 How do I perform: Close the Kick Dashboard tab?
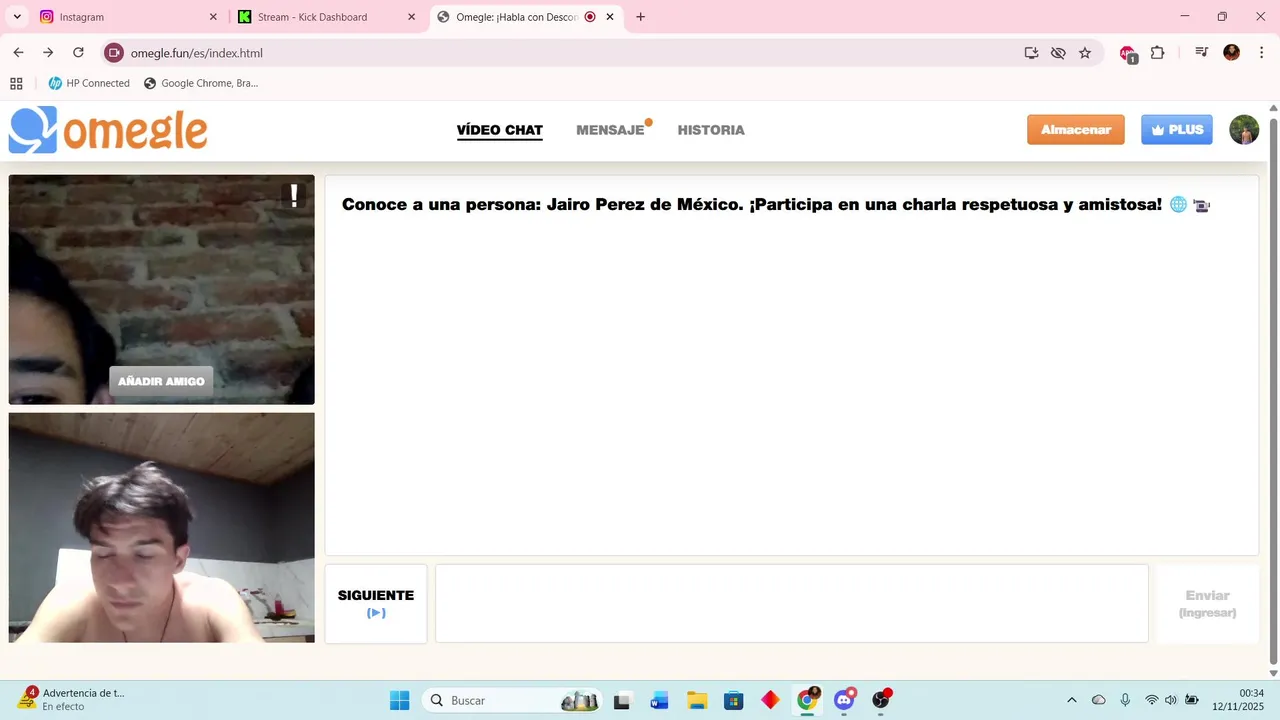(x=411, y=17)
